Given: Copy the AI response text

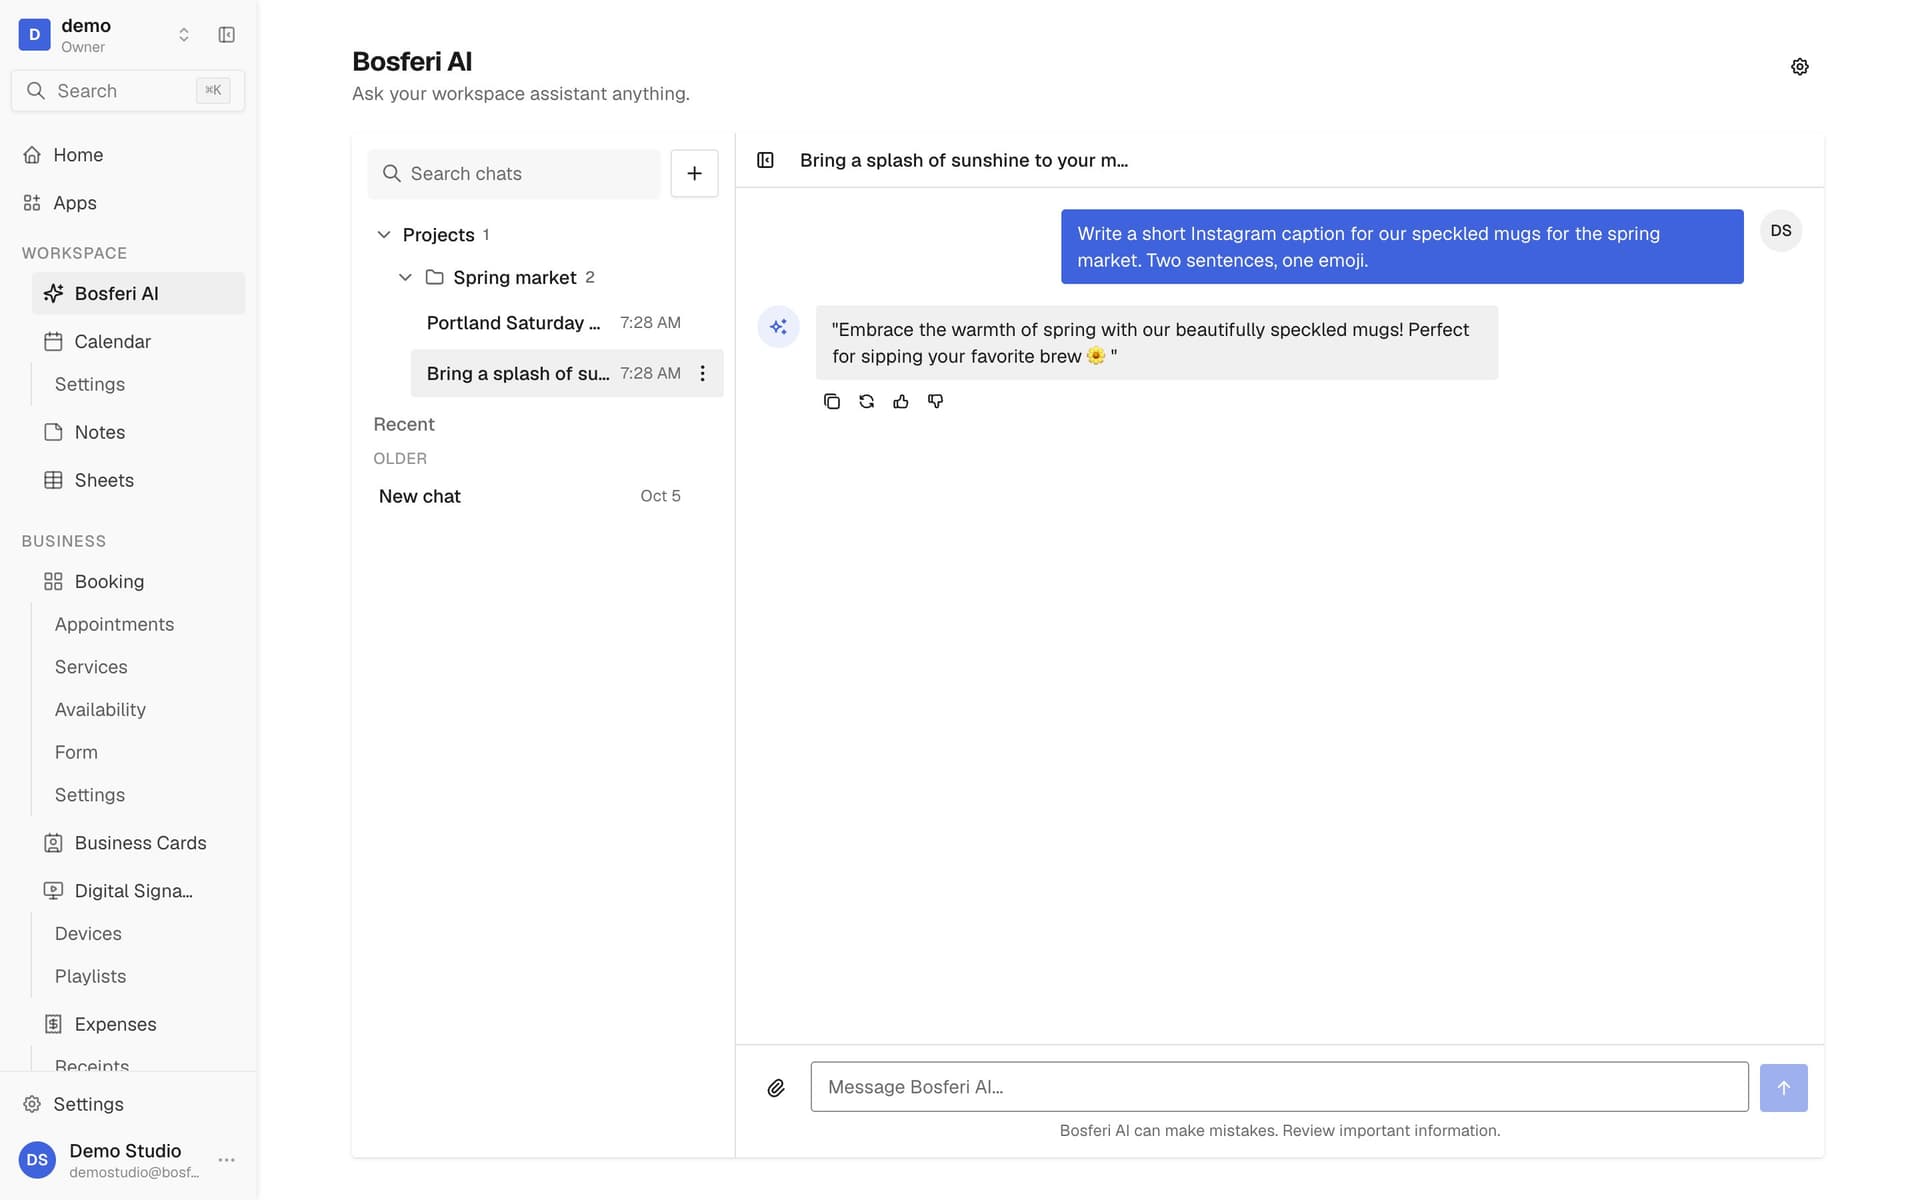Looking at the screenshot, I should coord(831,401).
